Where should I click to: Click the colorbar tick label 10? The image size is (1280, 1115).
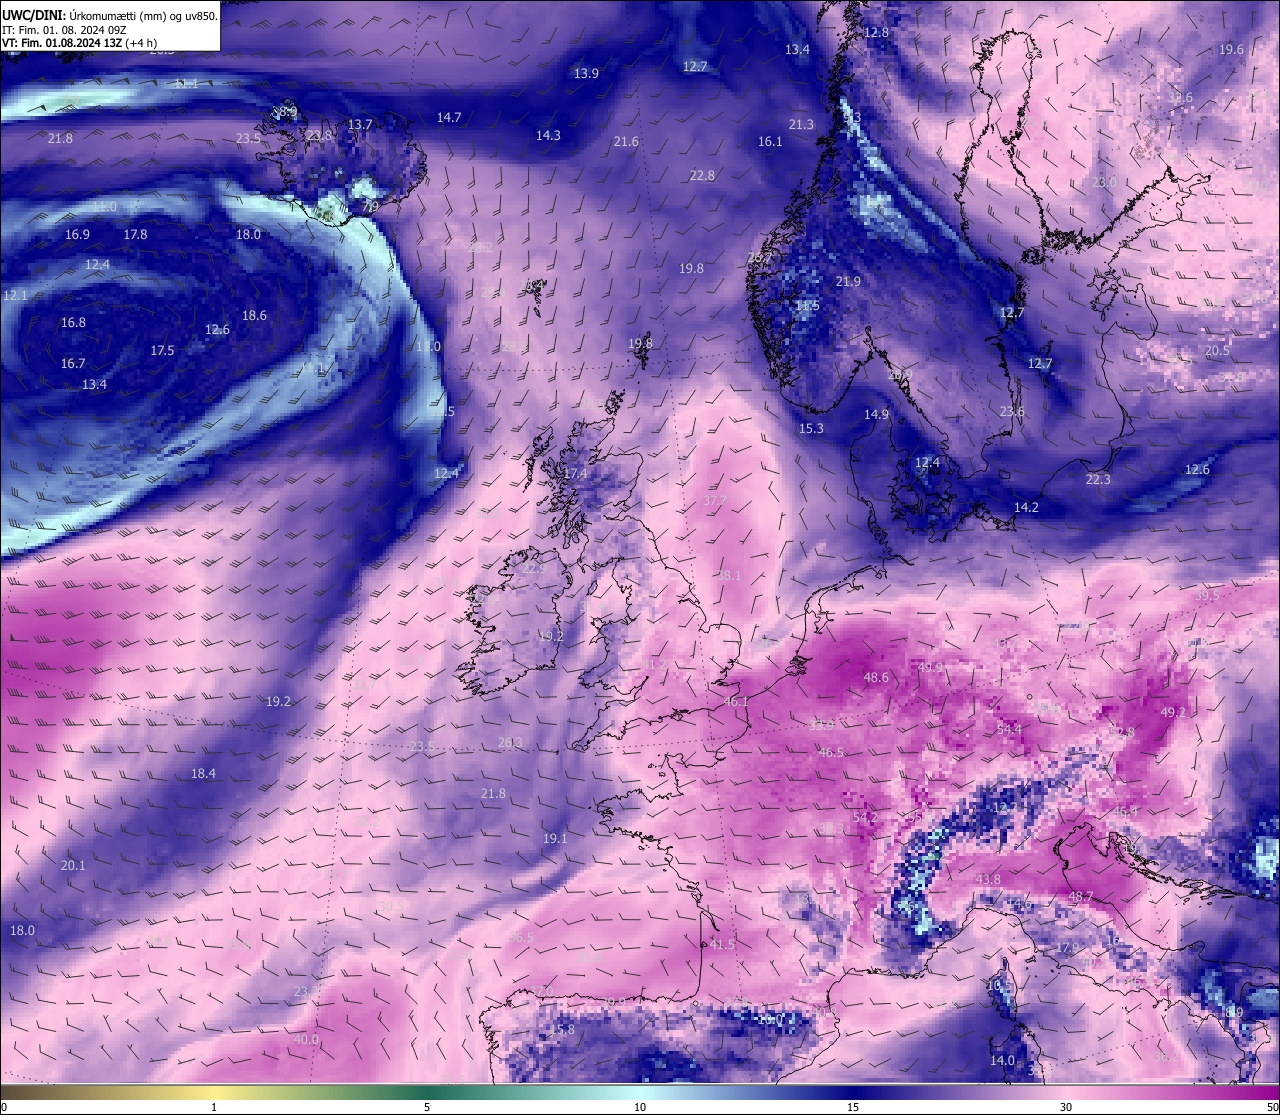click(640, 1107)
